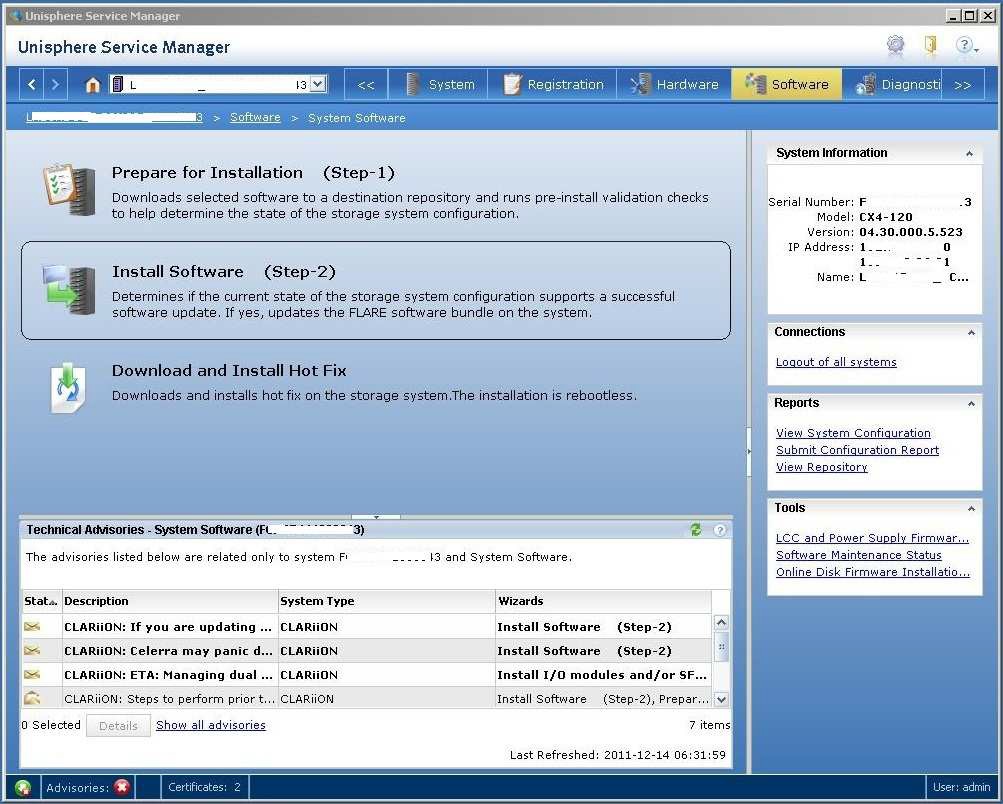Collapse the Tools panel

[971, 508]
